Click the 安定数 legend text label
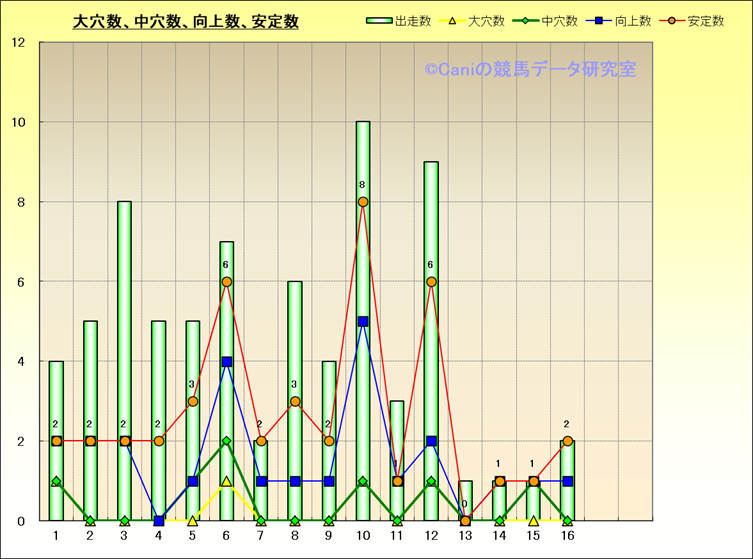 pyautogui.click(x=704, y=21)
